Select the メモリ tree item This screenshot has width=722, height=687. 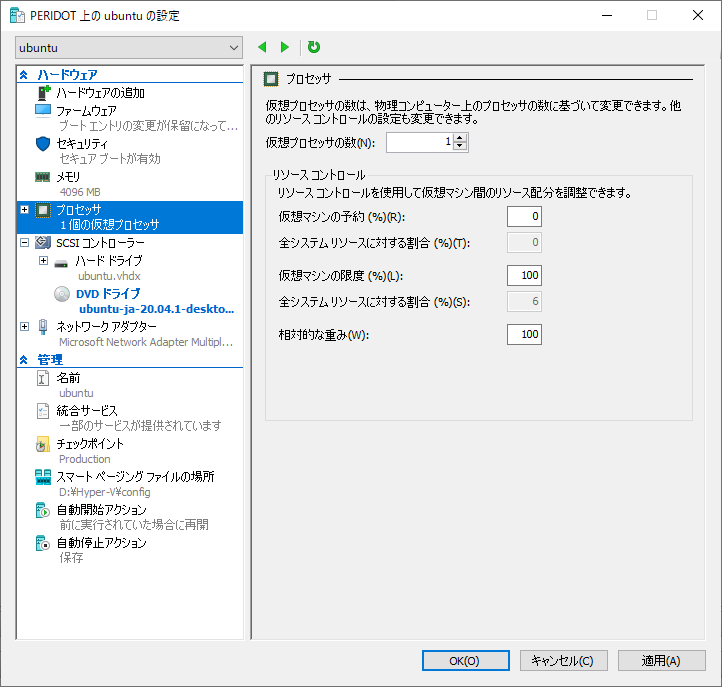click(x=130, y=184)
